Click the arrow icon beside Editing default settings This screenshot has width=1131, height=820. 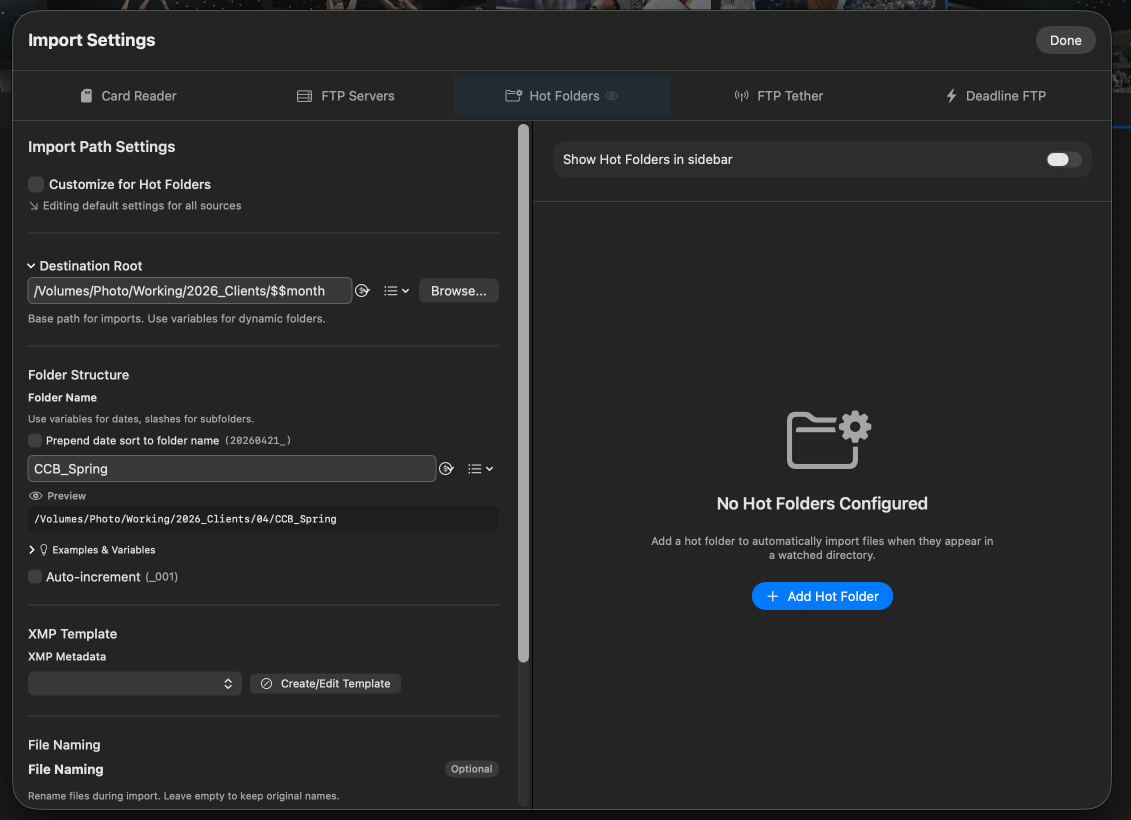33,206
